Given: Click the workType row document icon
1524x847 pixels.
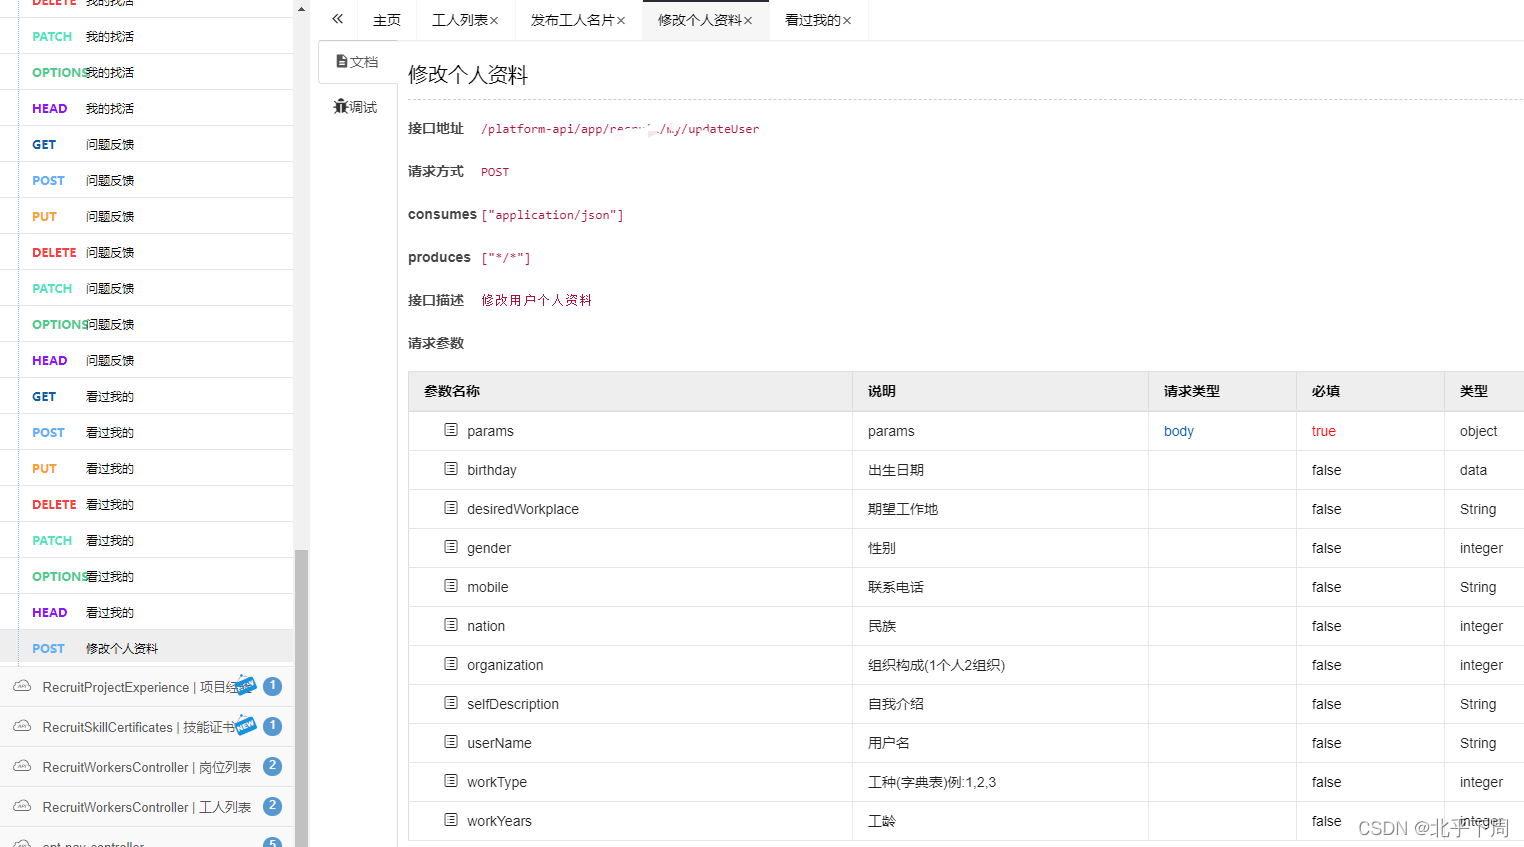Looking at the screenshot, I should tap(451, 781).
